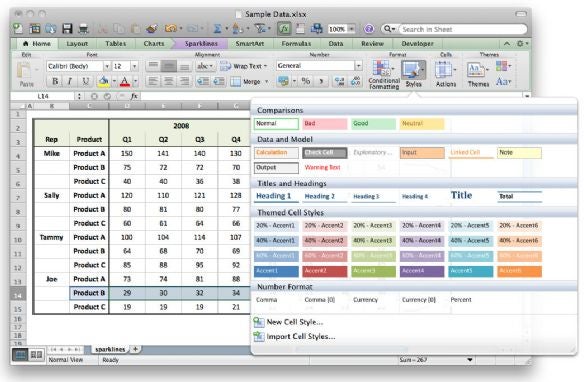Open Conditional Formatting icon
The image size is (586, 382).
click(x=383, y=75)
